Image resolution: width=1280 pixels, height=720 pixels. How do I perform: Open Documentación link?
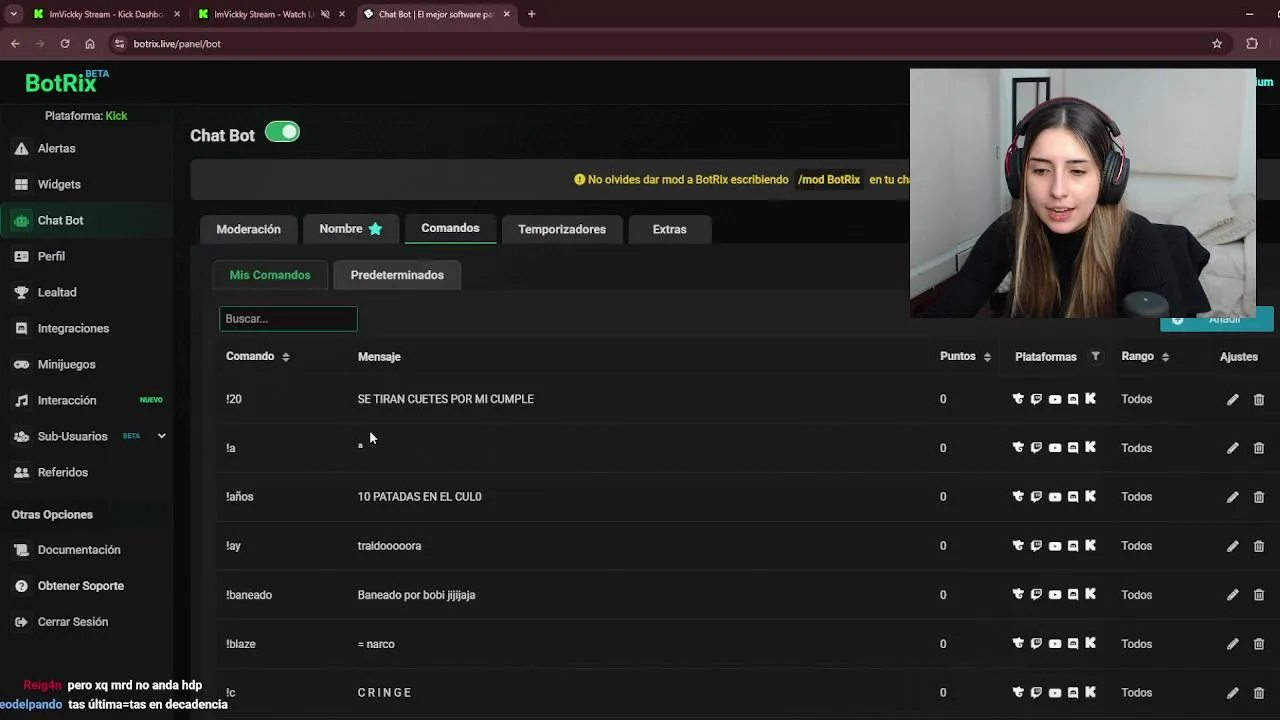pyautogui.click(x=79, y=550)
